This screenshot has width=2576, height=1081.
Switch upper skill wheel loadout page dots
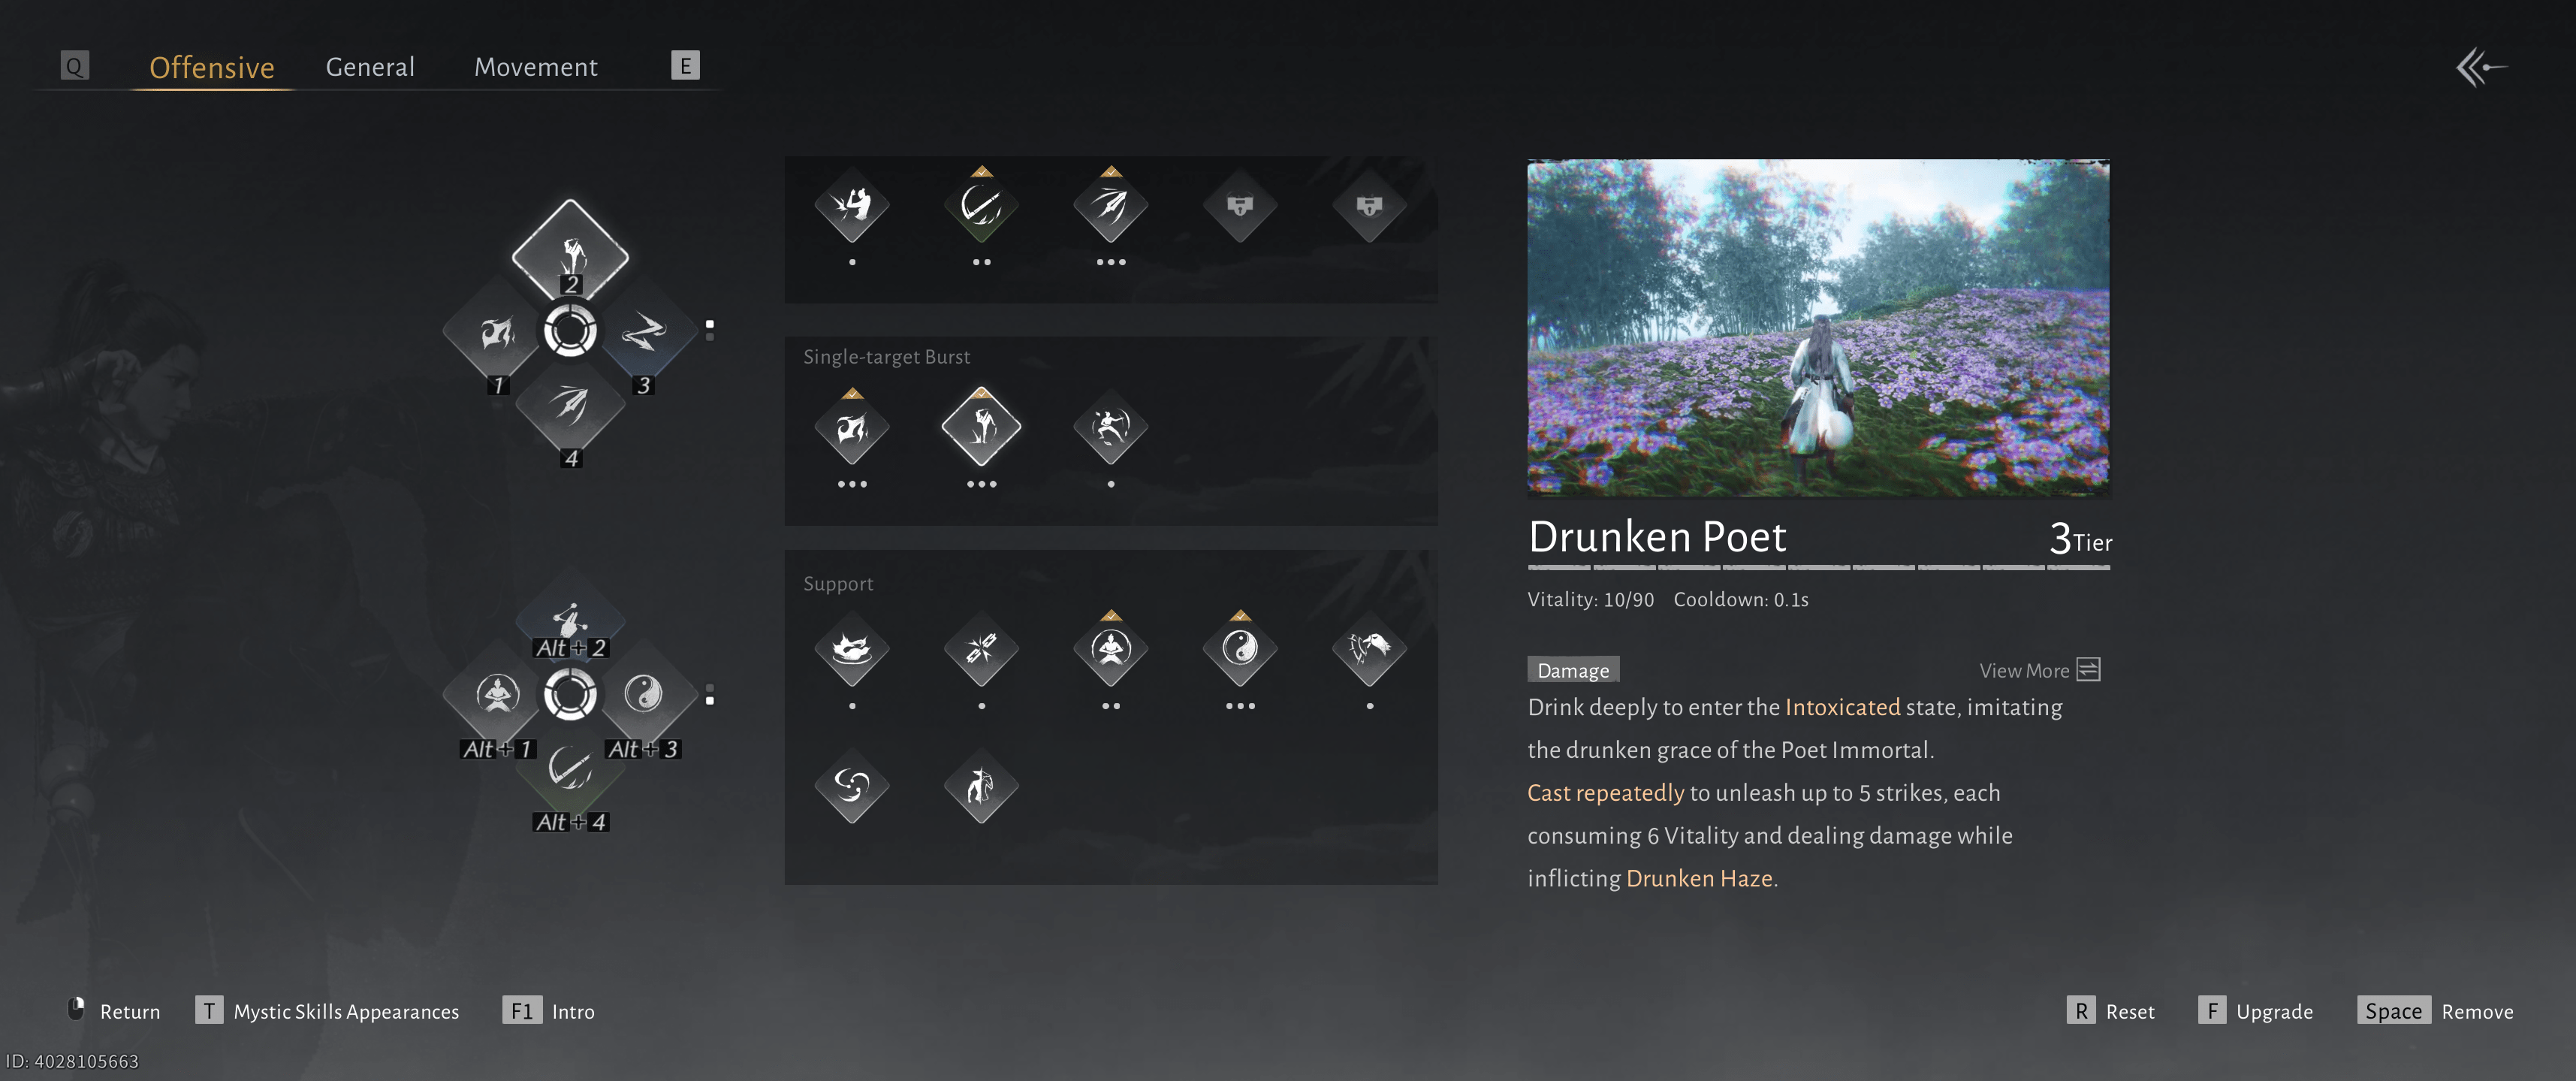[710, 330]
